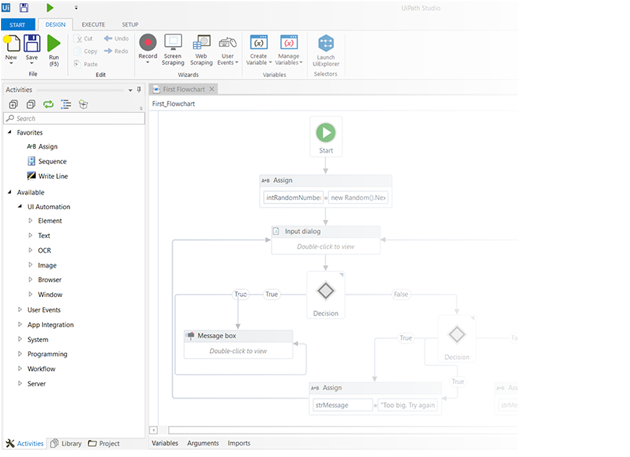This screenshot has height=457, width=630.
Task: Click the package icon in Activities toolbar
Action: [83, 105]
